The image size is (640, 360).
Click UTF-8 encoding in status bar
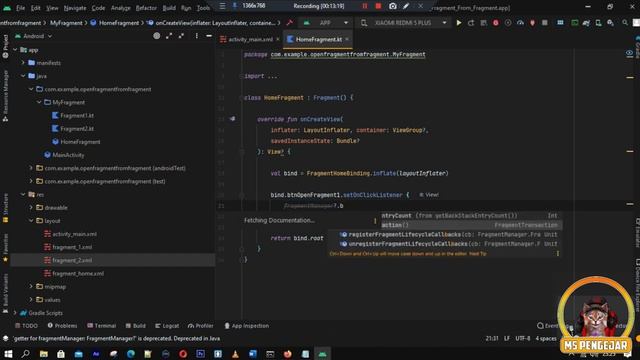522,338
